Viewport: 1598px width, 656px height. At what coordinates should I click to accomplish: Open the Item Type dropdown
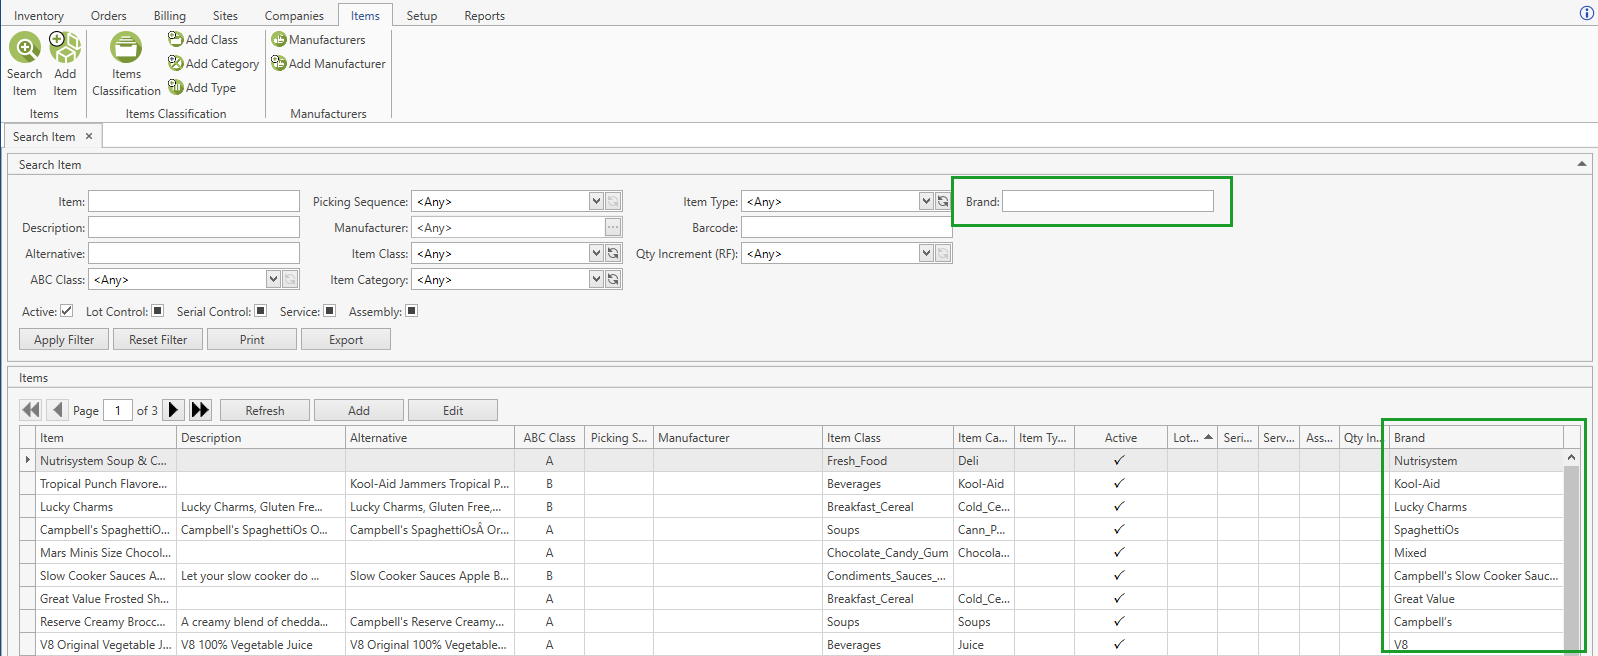click(926, 201)
